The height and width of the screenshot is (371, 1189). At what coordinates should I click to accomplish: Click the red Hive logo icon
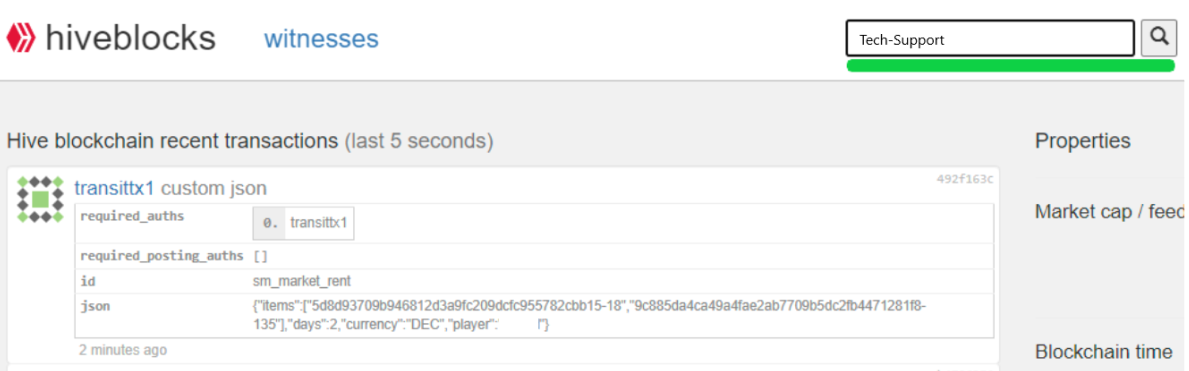point(22,38)
